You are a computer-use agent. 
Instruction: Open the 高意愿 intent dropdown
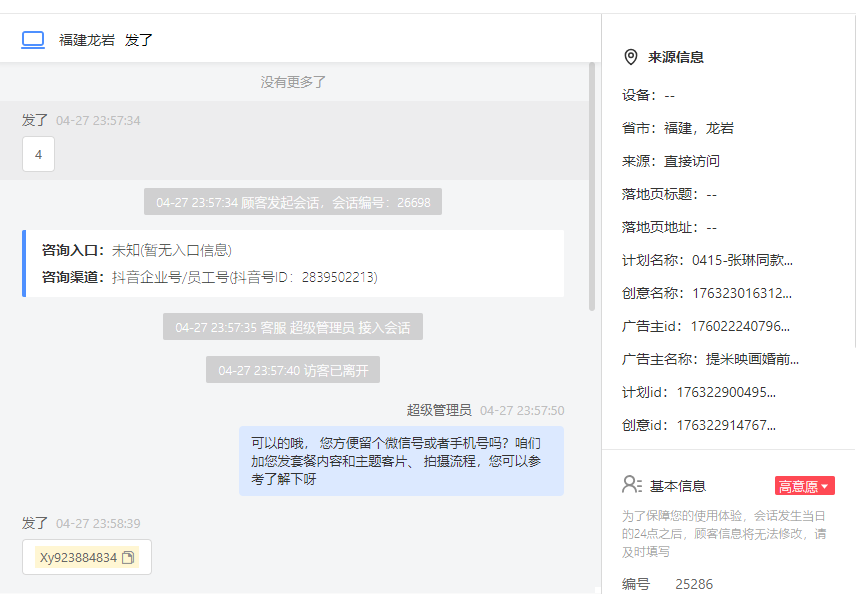804,486
